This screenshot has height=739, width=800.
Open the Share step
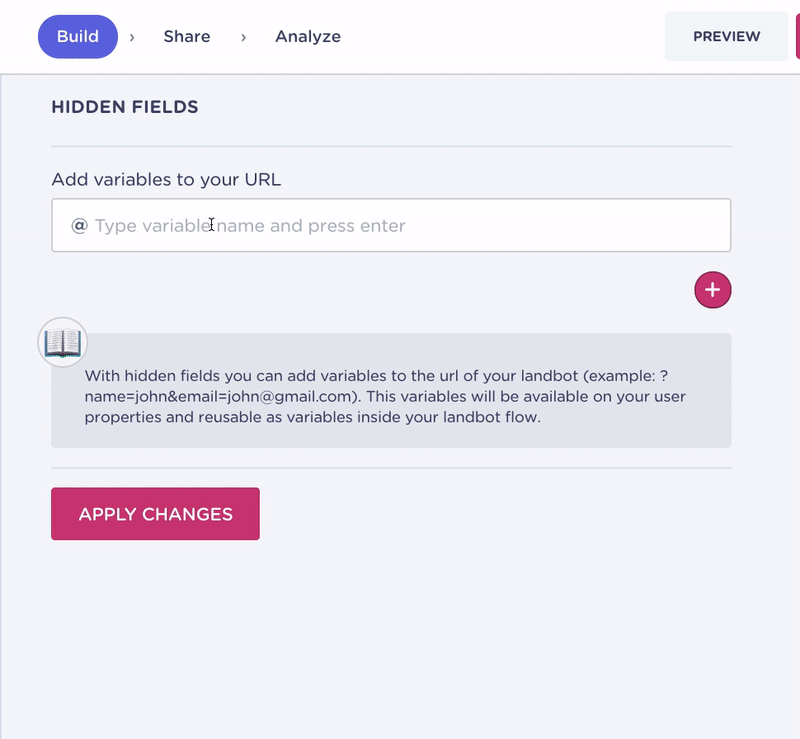[187, 36]
